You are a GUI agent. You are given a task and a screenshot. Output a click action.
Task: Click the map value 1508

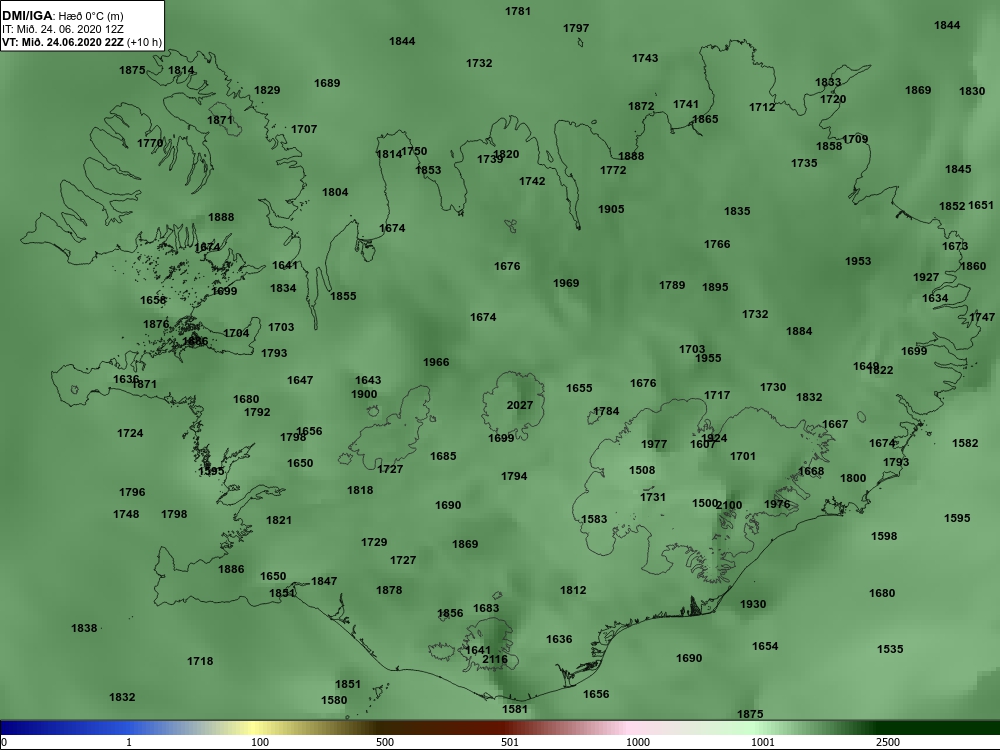642,470
